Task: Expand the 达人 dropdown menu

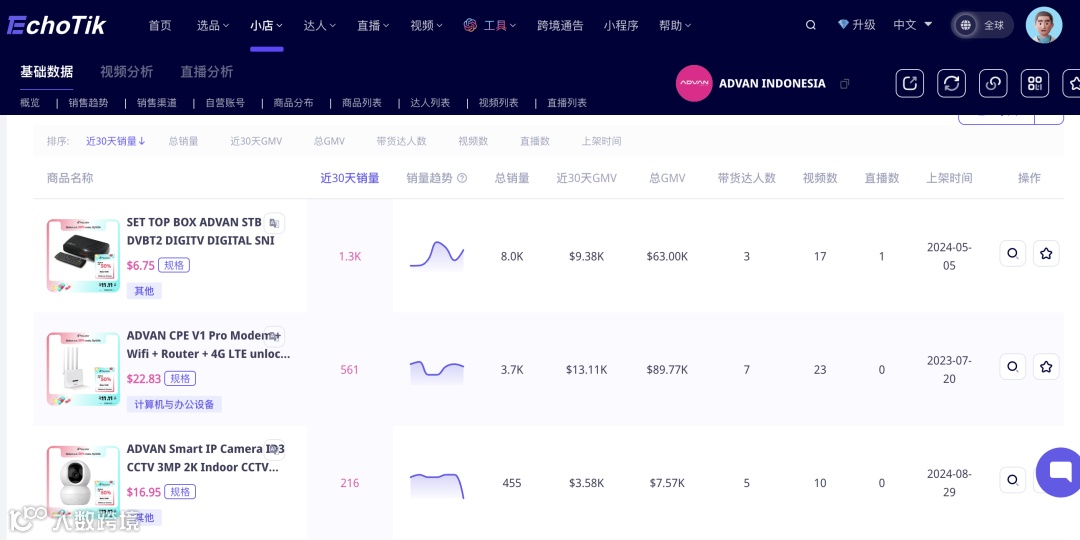Action: tap(320, 25)
